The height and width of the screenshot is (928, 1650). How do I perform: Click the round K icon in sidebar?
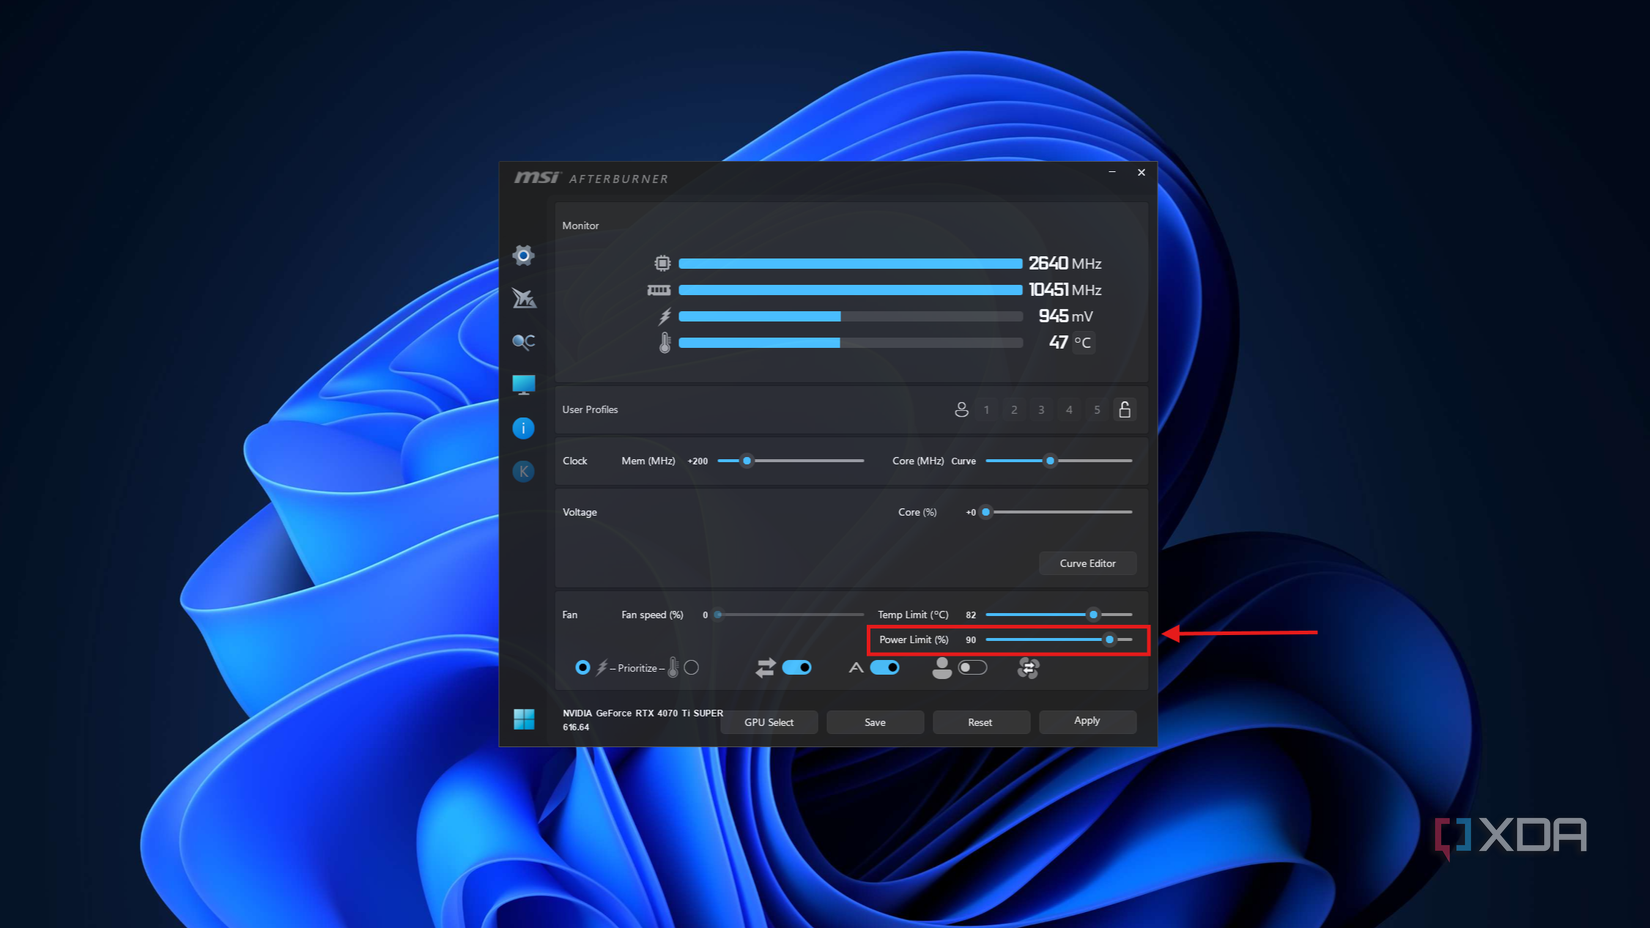point(523,471)
